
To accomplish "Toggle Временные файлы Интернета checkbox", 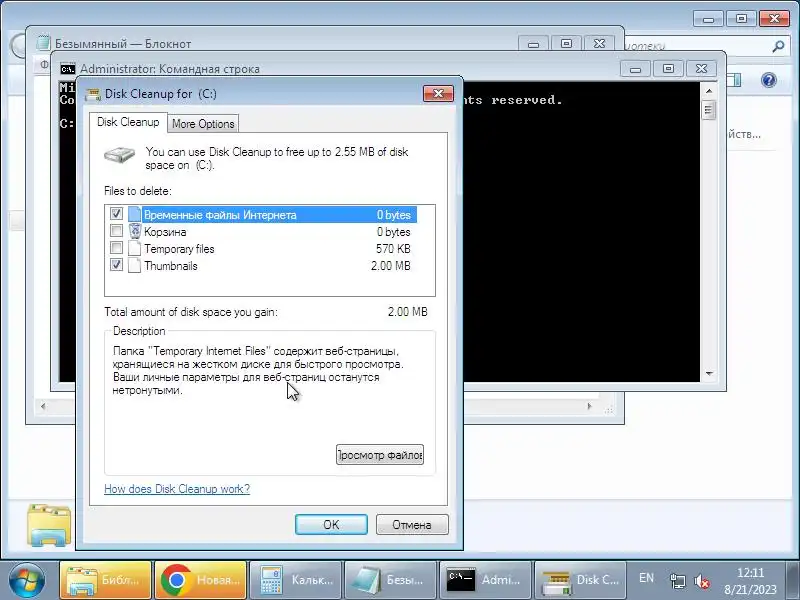I will 116,214.
